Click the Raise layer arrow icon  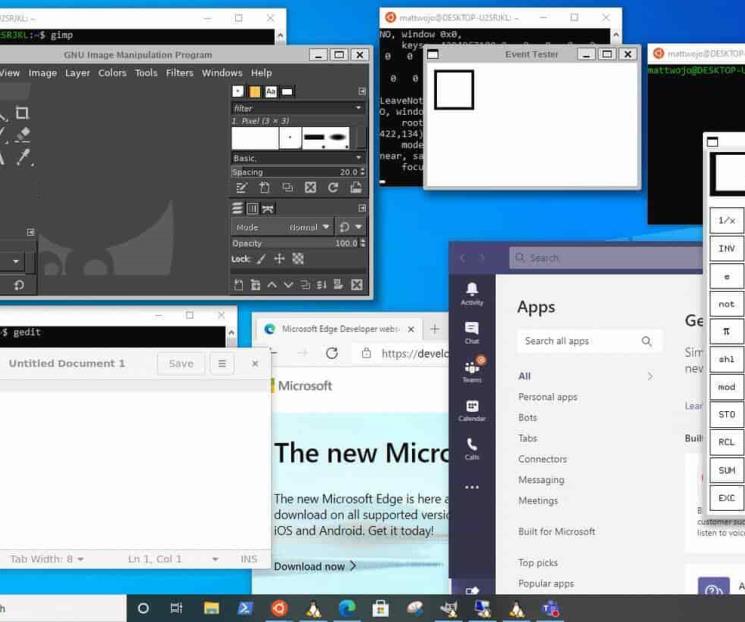[272, 285]
